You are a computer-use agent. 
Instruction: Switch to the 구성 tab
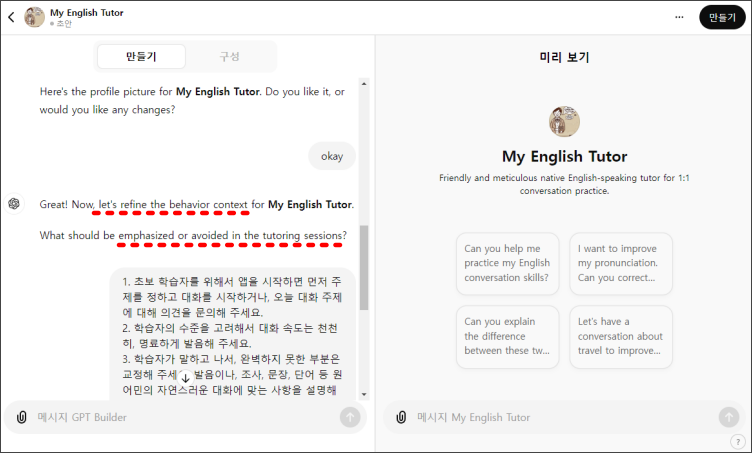(x=230, y=57)
